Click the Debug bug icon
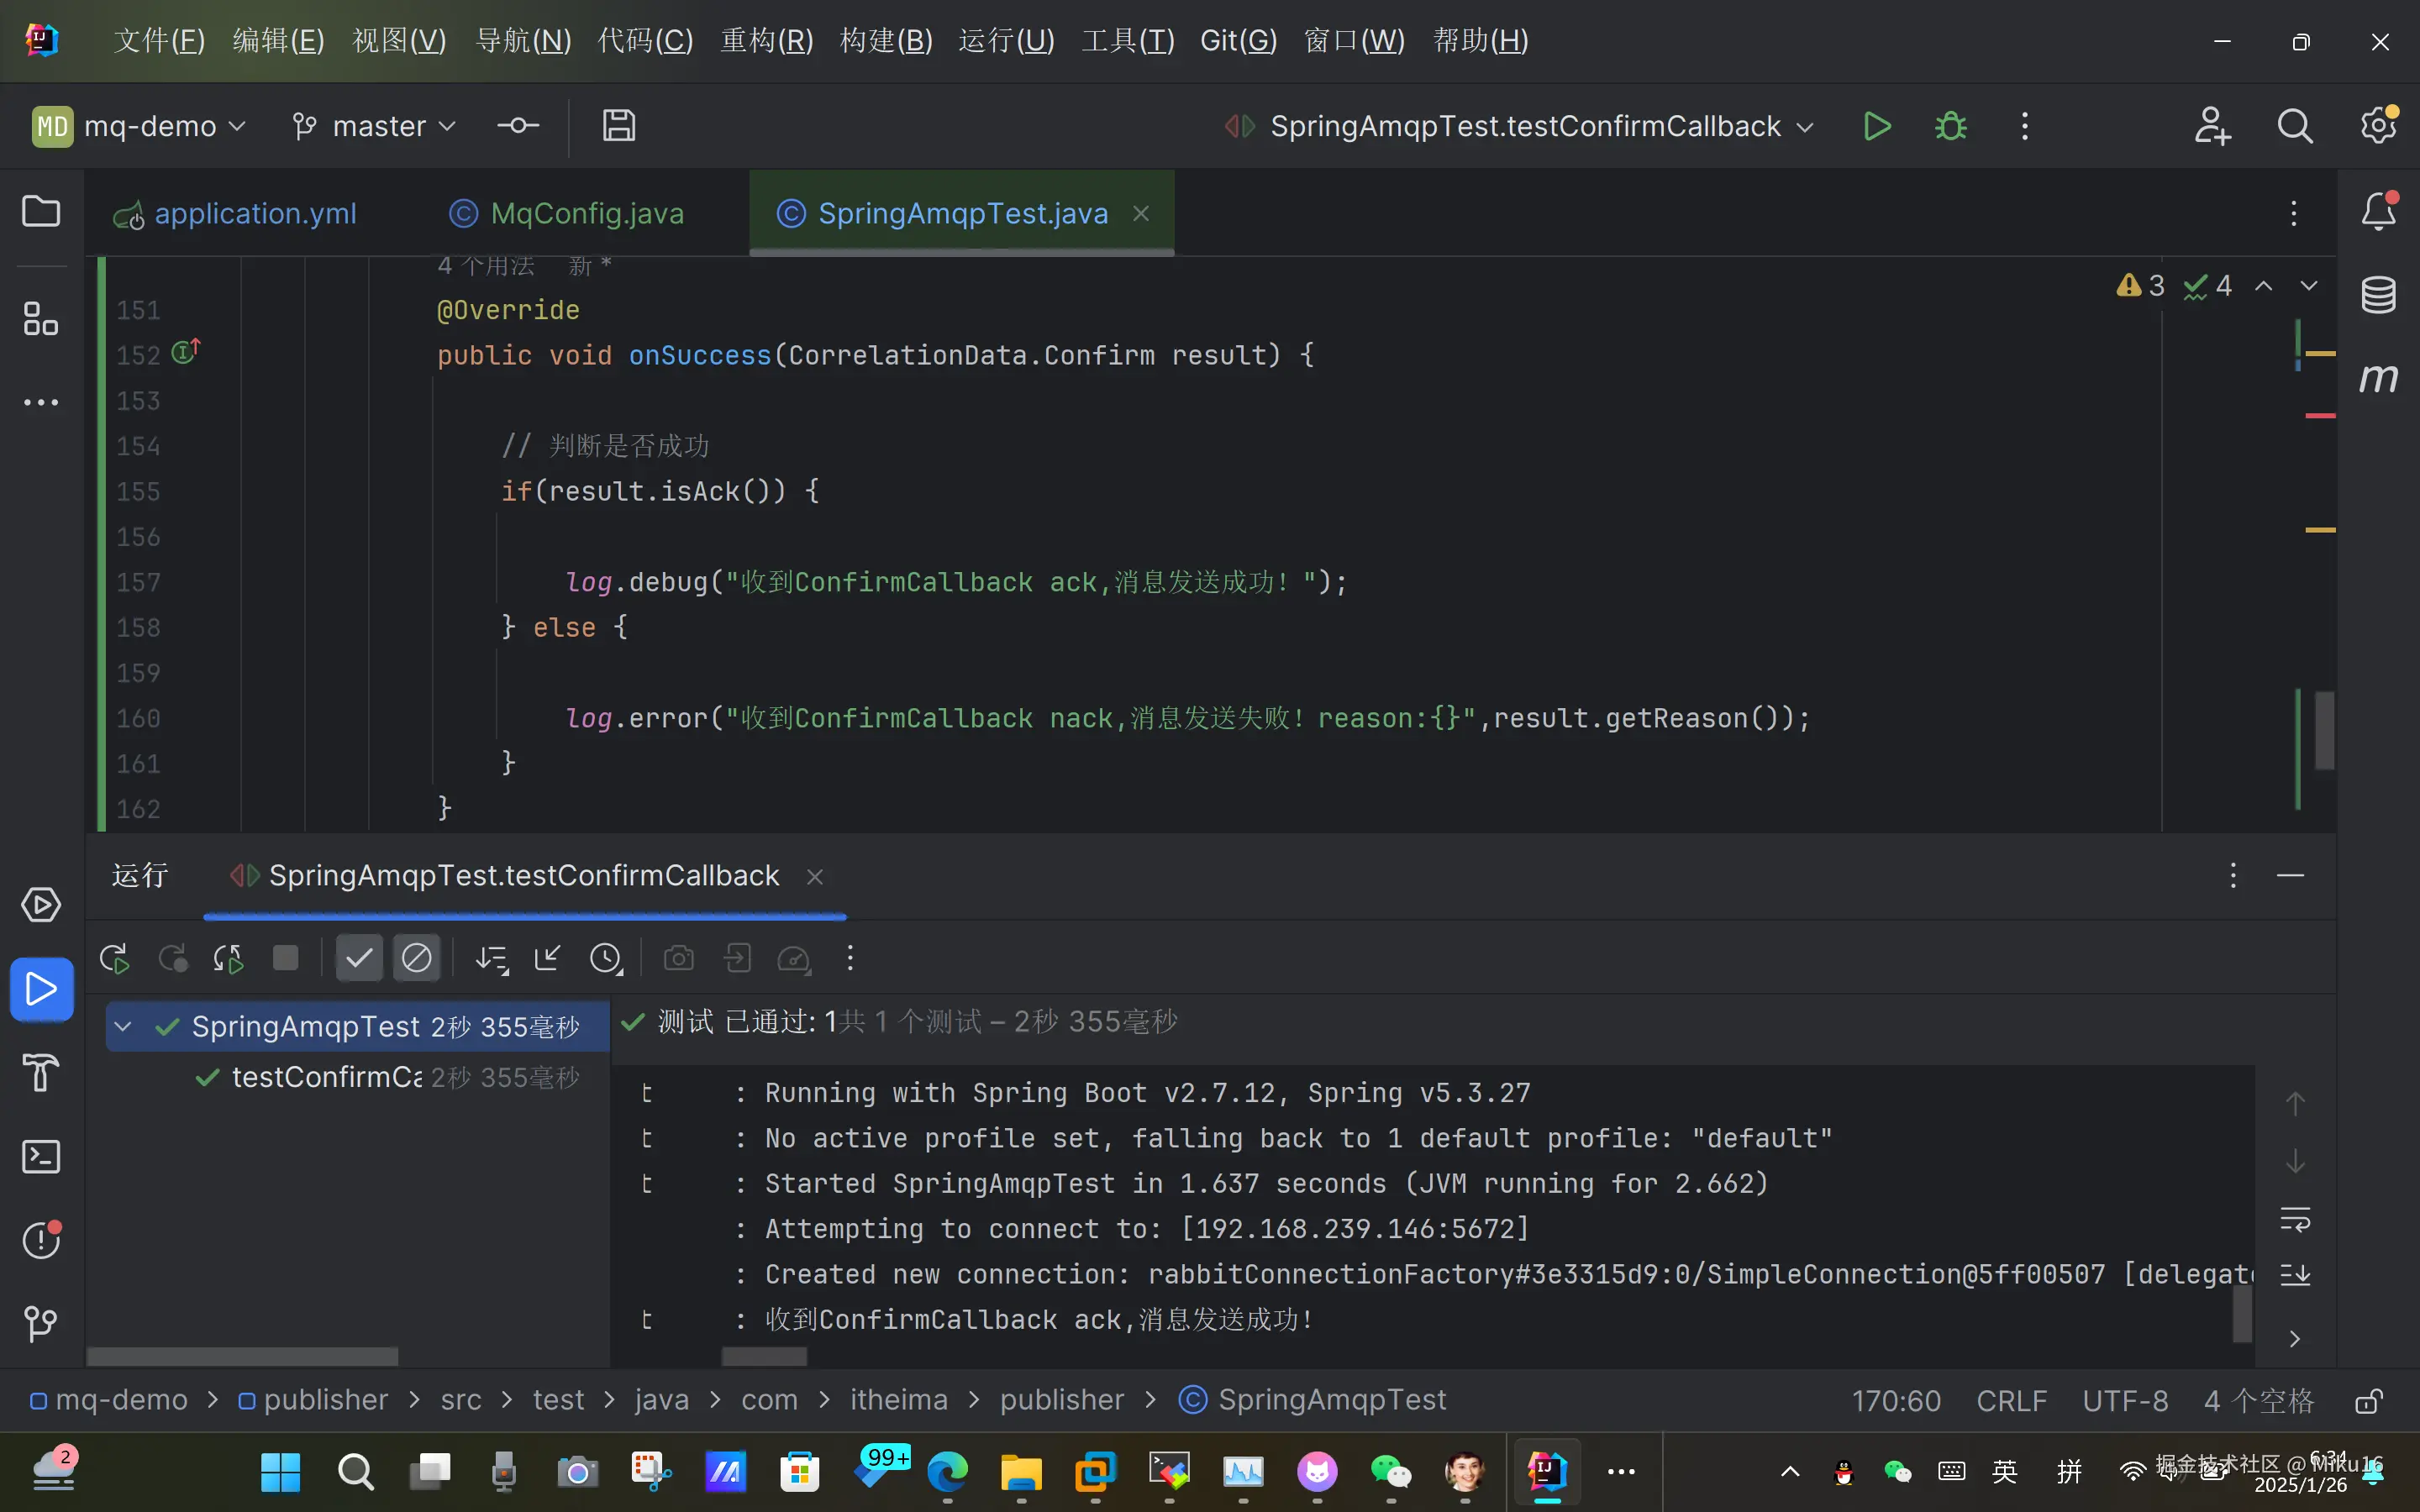The height and width of the screenshot is (1512, 2420). 1950,127
